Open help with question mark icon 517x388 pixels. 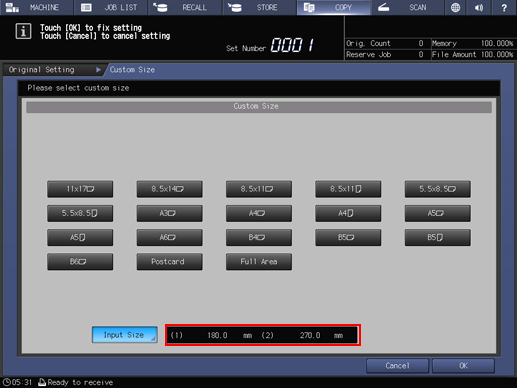[x=504, y=7]
